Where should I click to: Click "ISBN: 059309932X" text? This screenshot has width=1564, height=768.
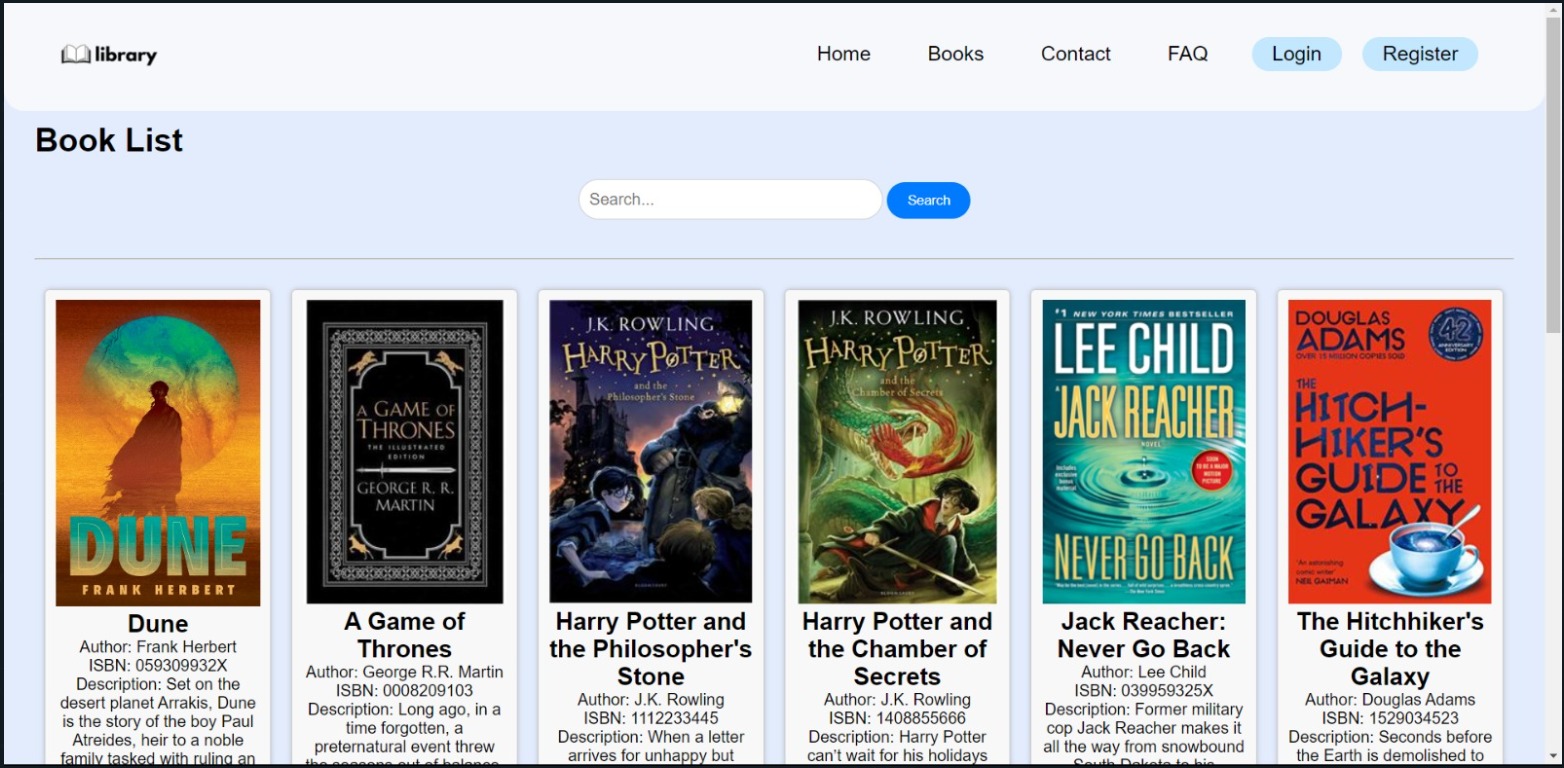(158, 666)
